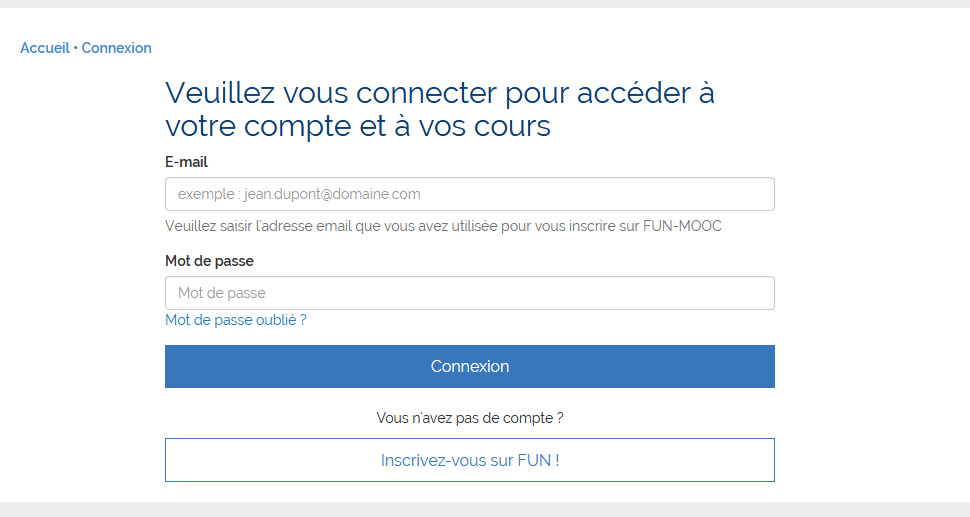Click the Mot de passe label
The width and height of the screenshot is (970, 517).
pos(209,261)
